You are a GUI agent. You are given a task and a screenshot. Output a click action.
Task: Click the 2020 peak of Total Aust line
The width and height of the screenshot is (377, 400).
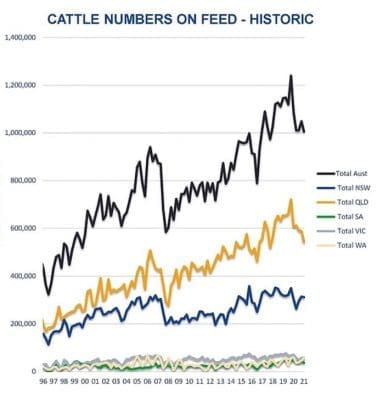pos(291,76)
